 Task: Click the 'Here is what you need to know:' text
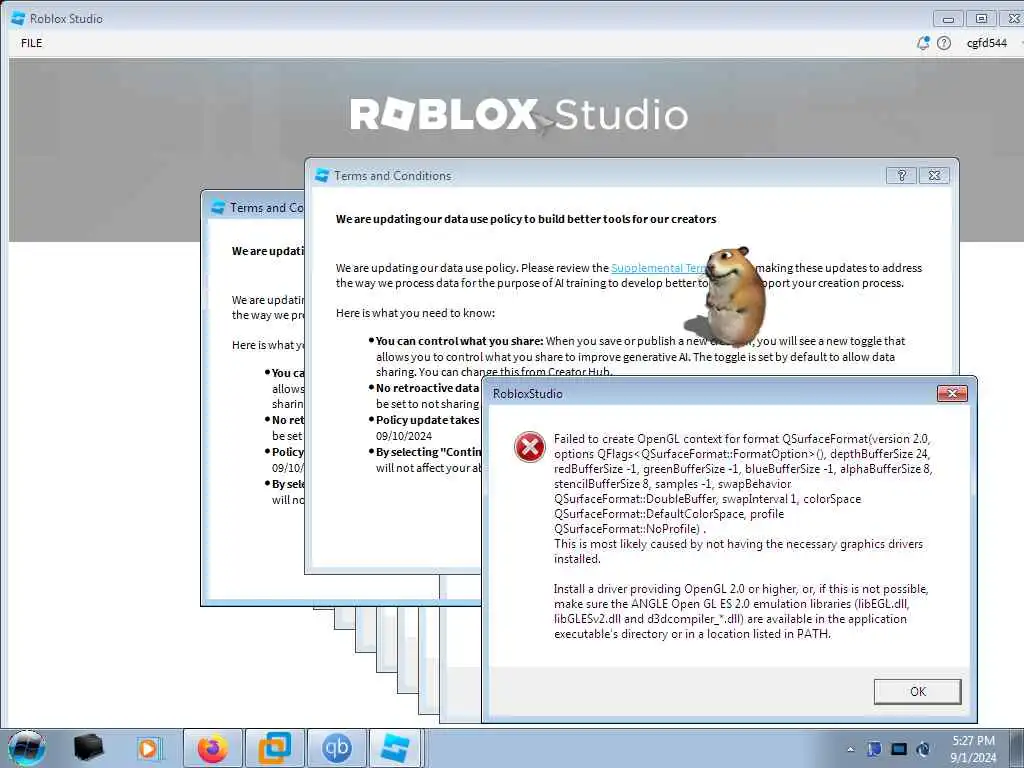coord(415,313)
